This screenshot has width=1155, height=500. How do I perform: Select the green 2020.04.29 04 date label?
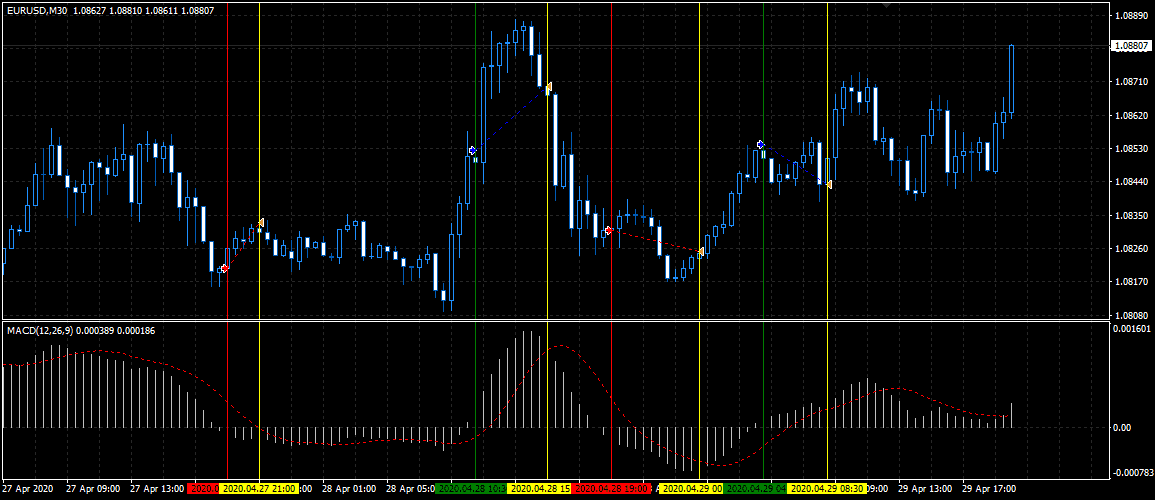pos(756,488)
